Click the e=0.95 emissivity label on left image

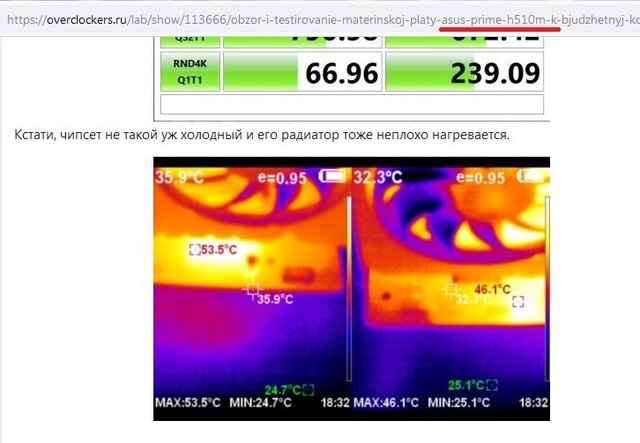[282, 178]
